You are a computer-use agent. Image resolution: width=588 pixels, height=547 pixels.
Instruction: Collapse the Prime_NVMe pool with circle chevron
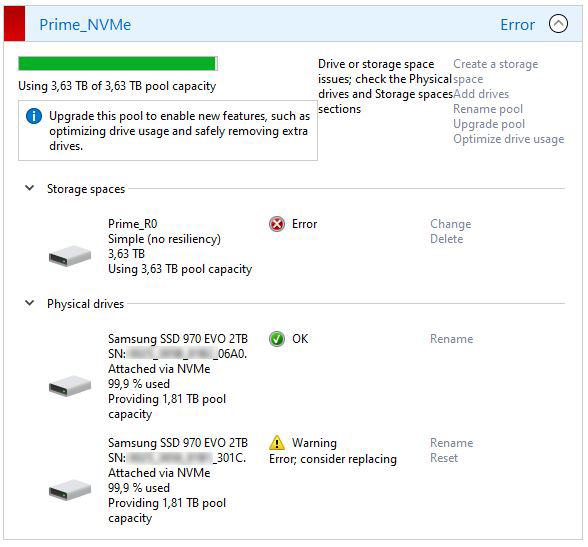tap(558, 24)
